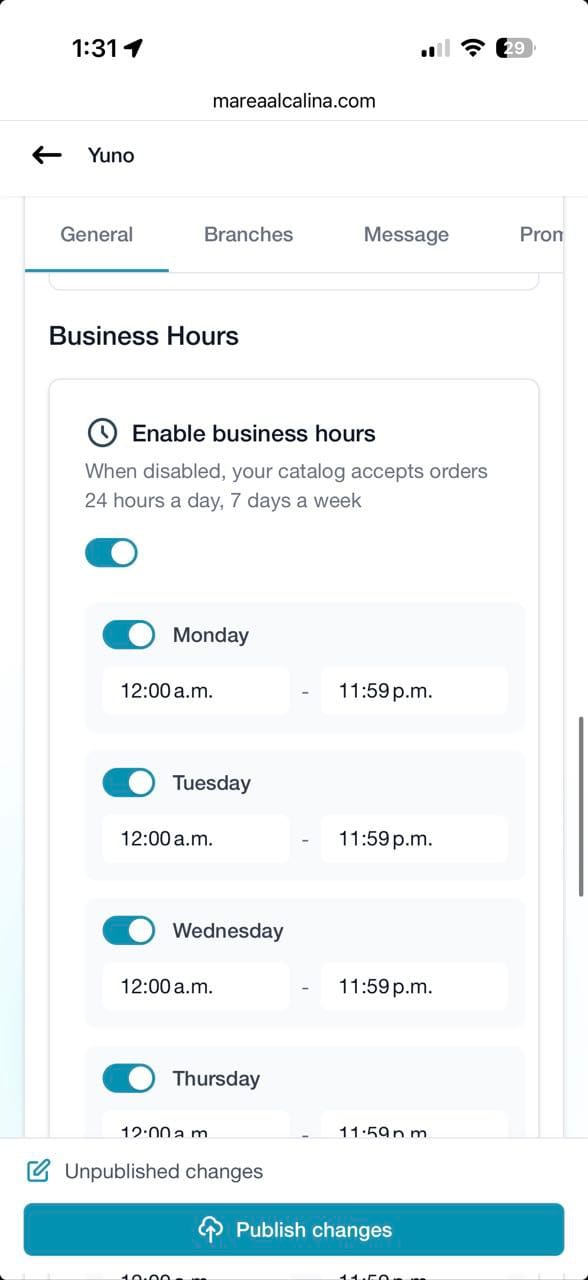Open Wednesday's end time selector
The height and width of the screenshot is (1280, 588).
click(x=414, y=986)
